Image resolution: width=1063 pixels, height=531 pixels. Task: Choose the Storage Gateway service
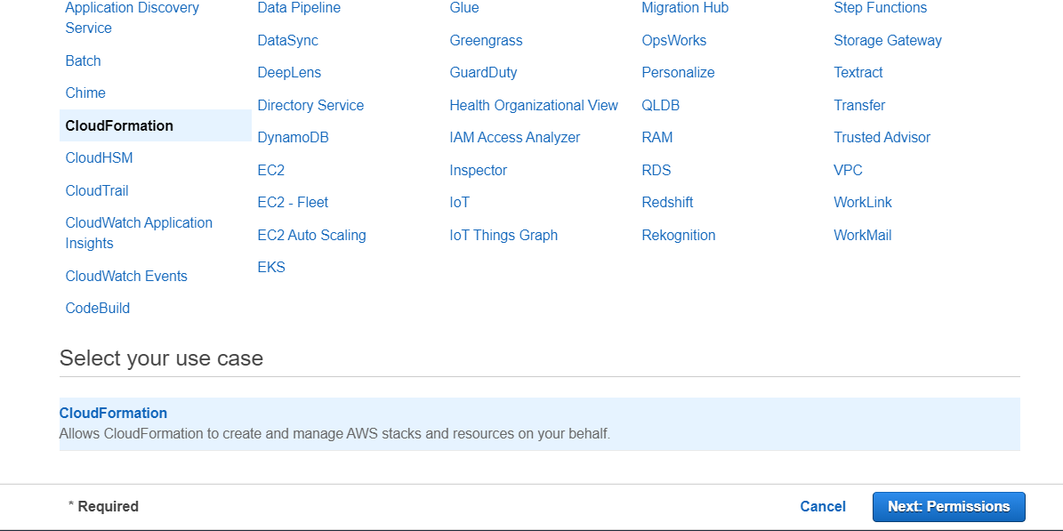coord(887,40)
